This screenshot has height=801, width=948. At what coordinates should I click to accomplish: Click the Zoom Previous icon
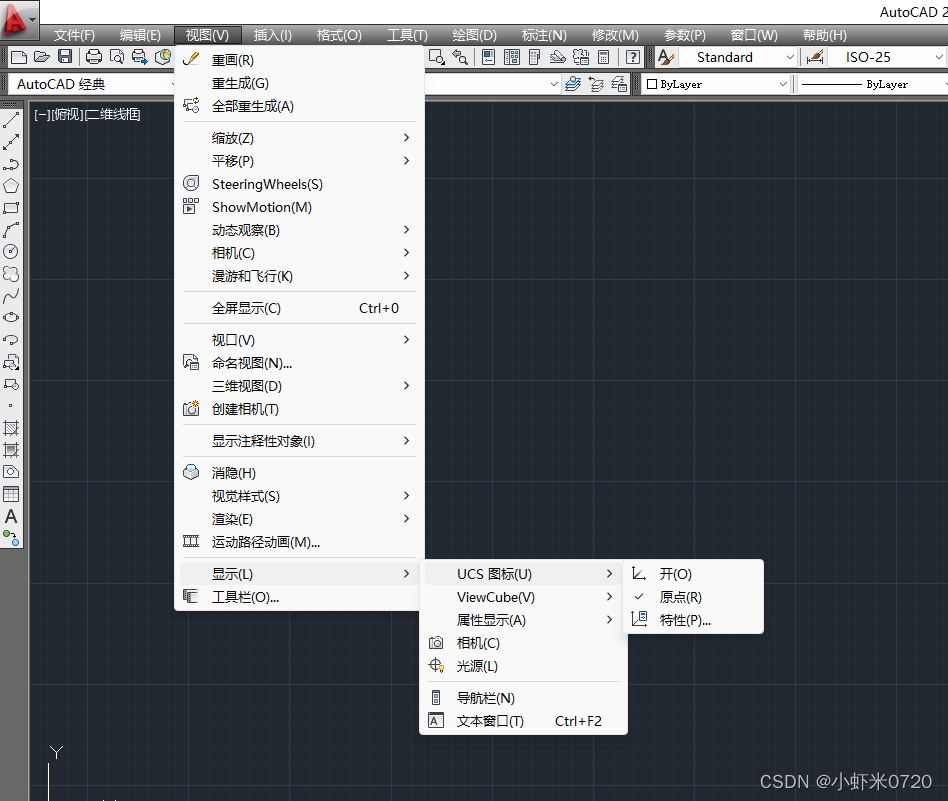click(x=460, y=57)
